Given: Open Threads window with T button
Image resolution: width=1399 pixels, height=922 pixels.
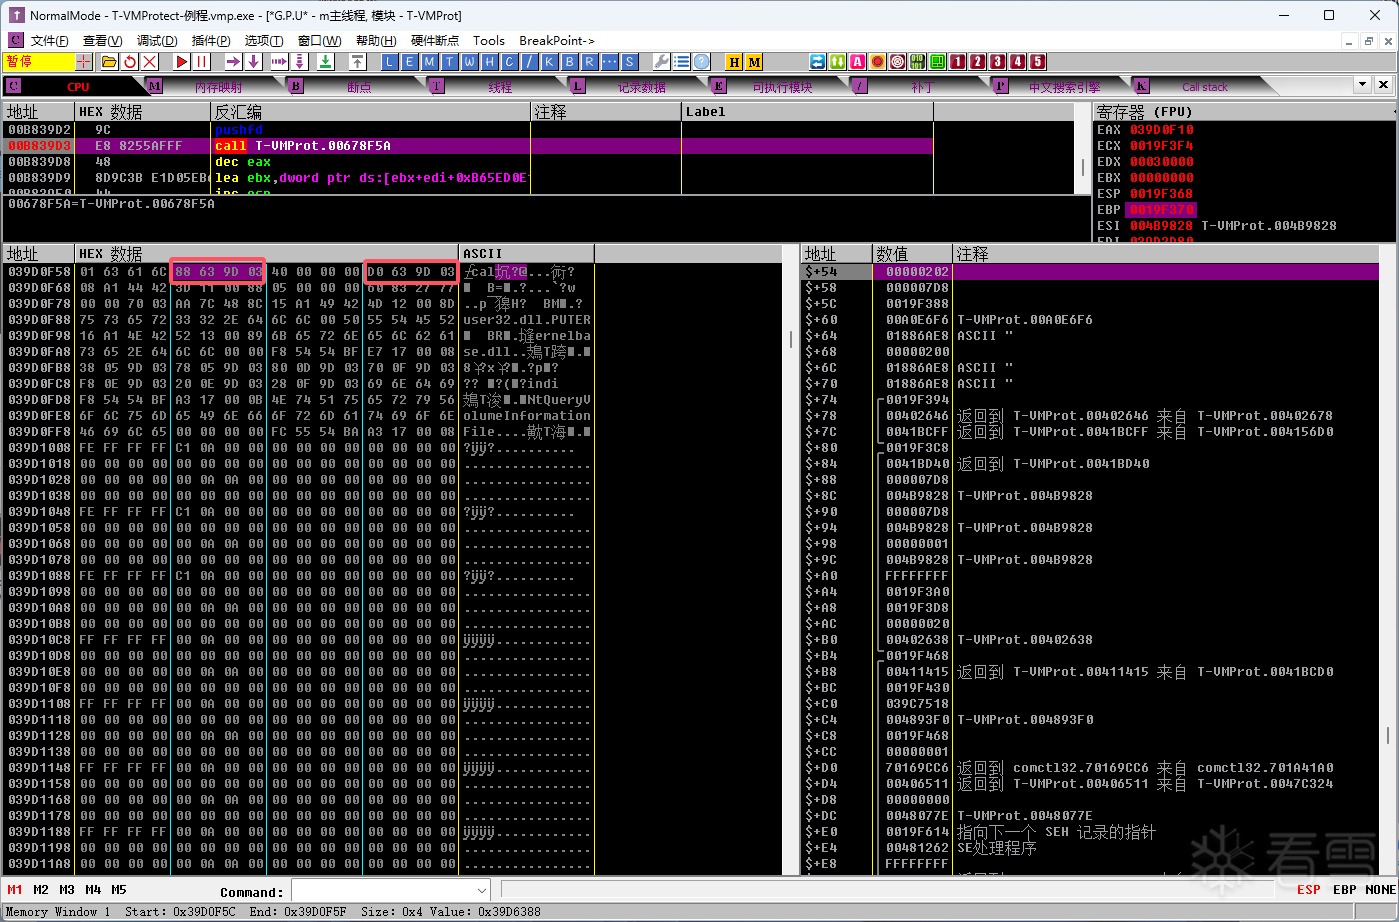Looking at the screenshot, I should (449, 62).
